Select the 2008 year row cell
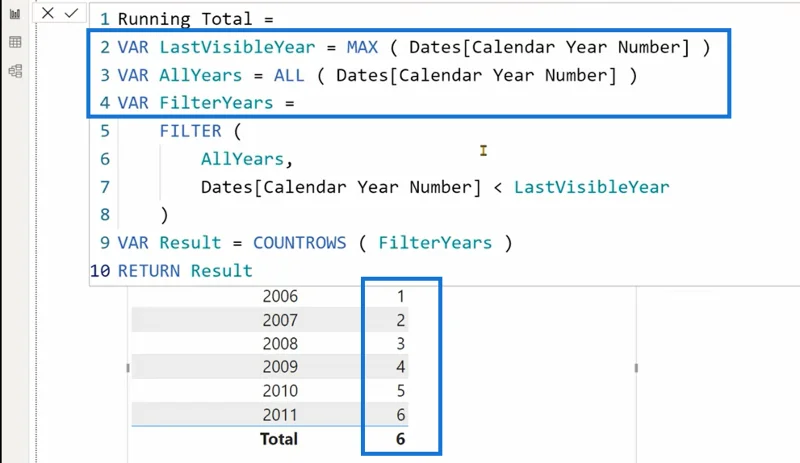The image size is (800, 463). coord(280,344)
